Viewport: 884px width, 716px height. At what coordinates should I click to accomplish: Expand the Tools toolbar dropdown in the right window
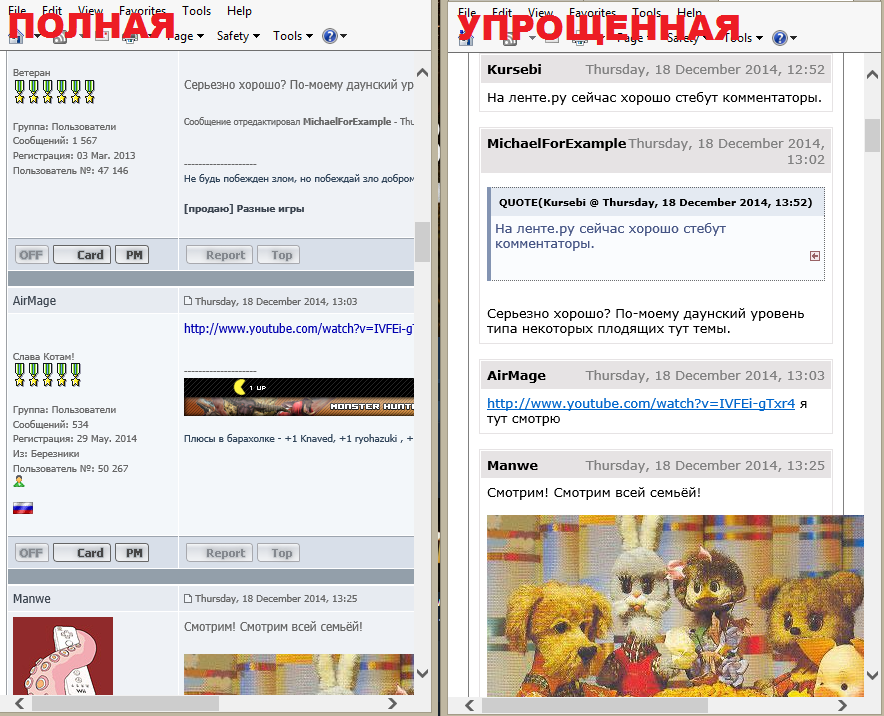(x=744, y=38)
